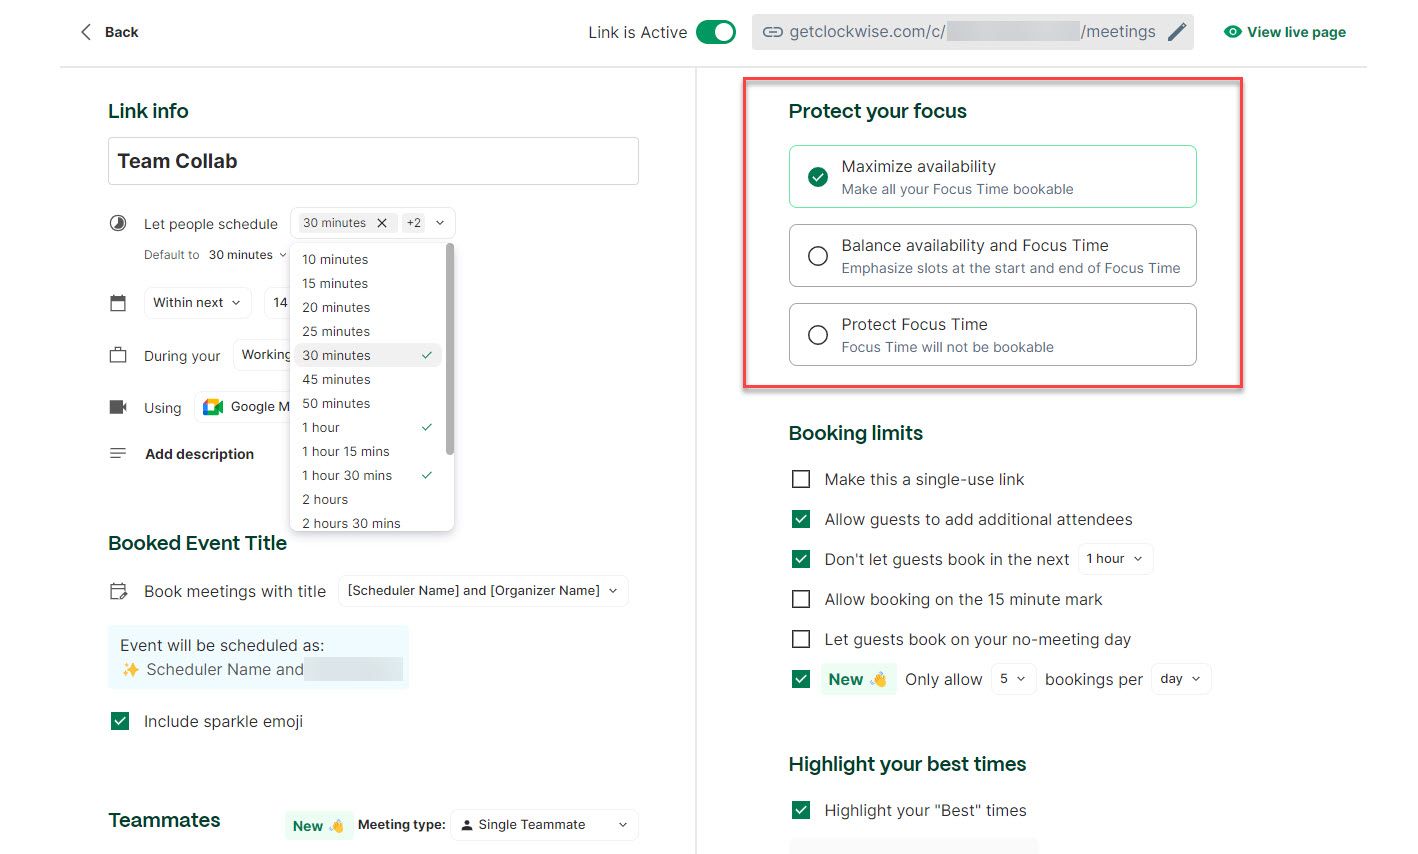Turn off the 'Link is Active' toggle
The image size is (1418, 854).
[716, 31]
